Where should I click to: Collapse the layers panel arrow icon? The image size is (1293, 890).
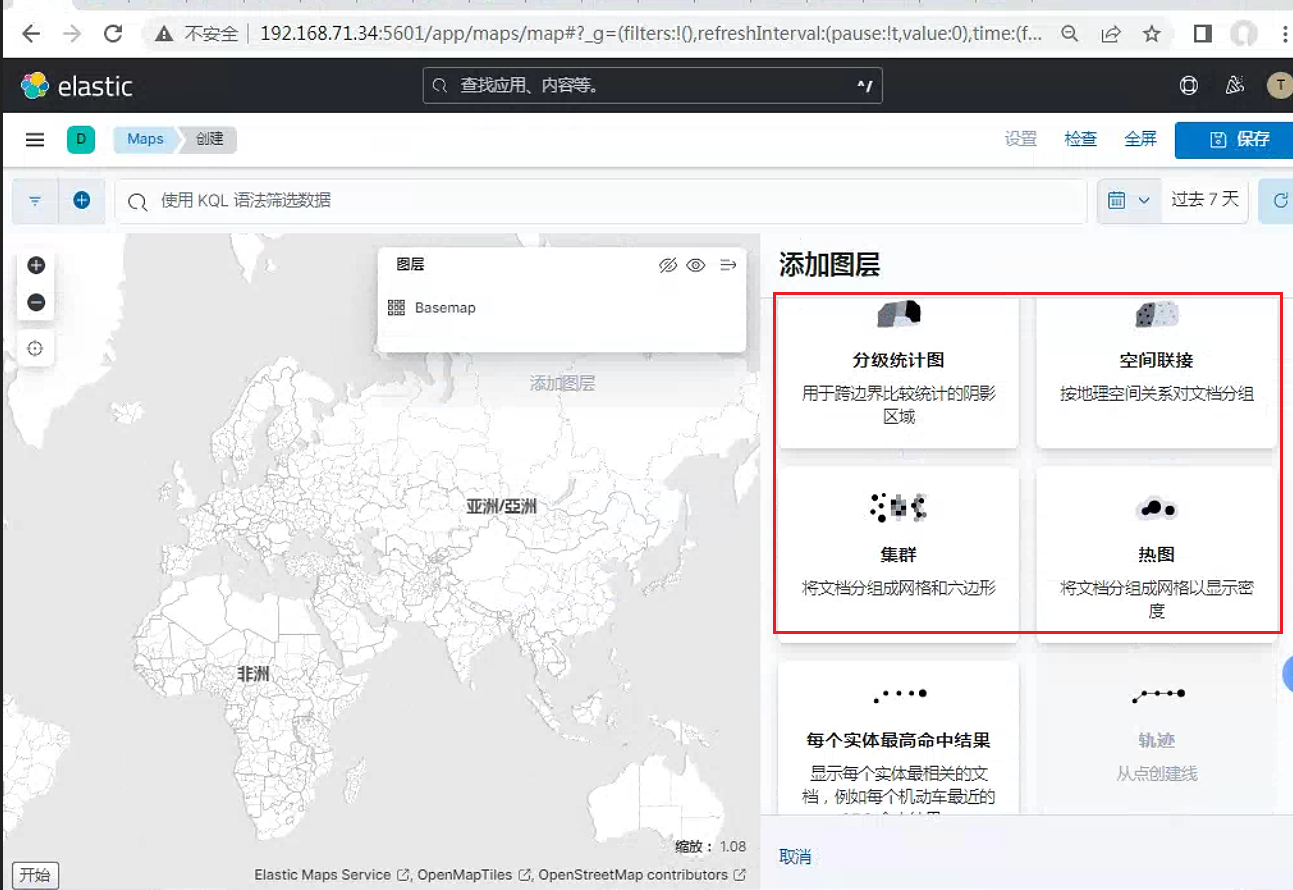tap(728, 265)
